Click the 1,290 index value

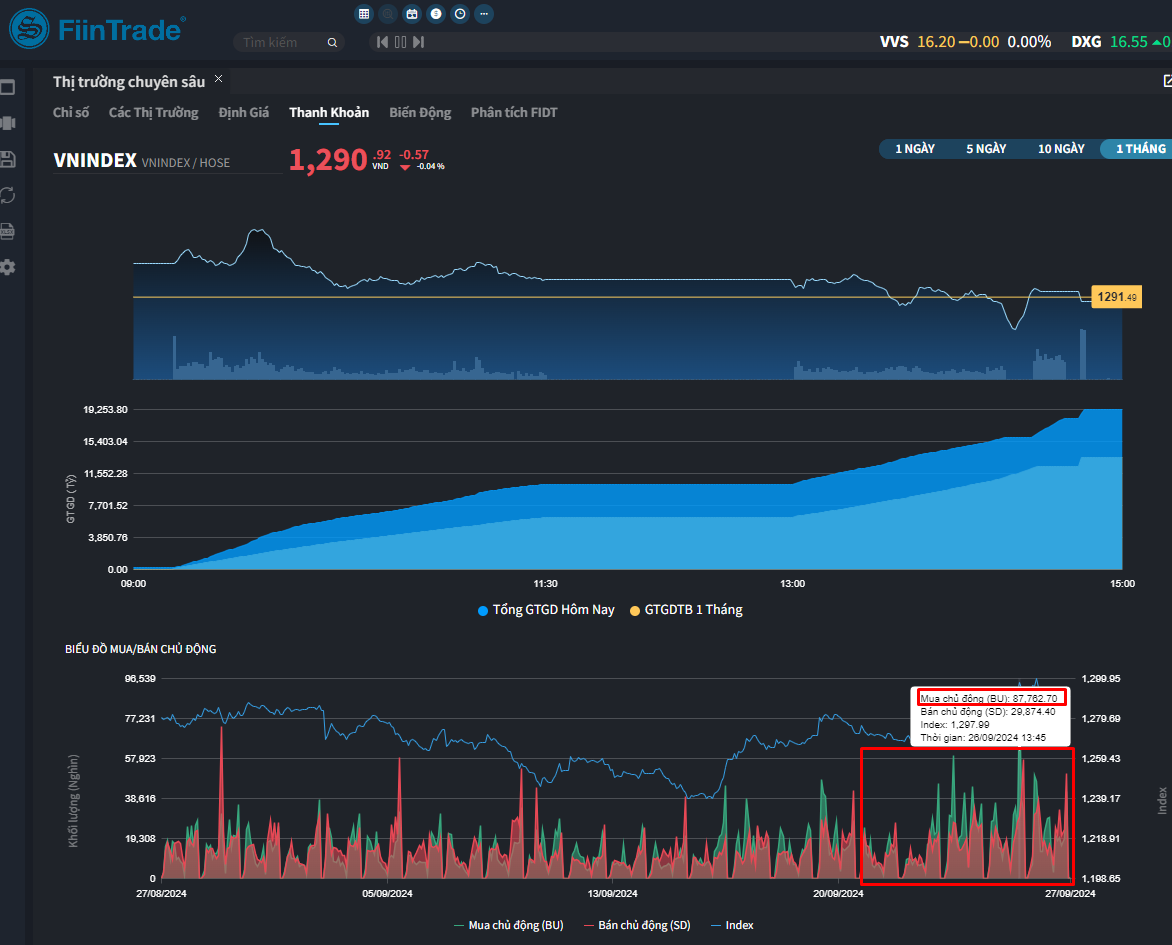[328, 160]
